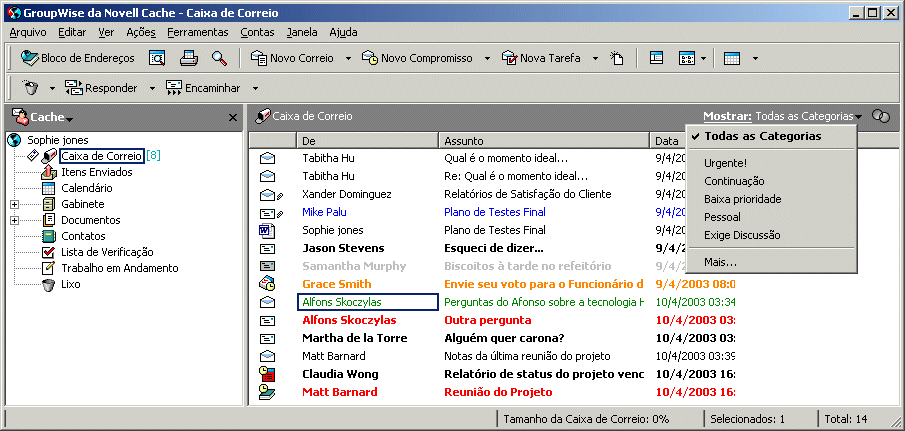Open the Nova Tarefa dropdown arrow
This screenshot has width=905, height=431.
[596, 58]
